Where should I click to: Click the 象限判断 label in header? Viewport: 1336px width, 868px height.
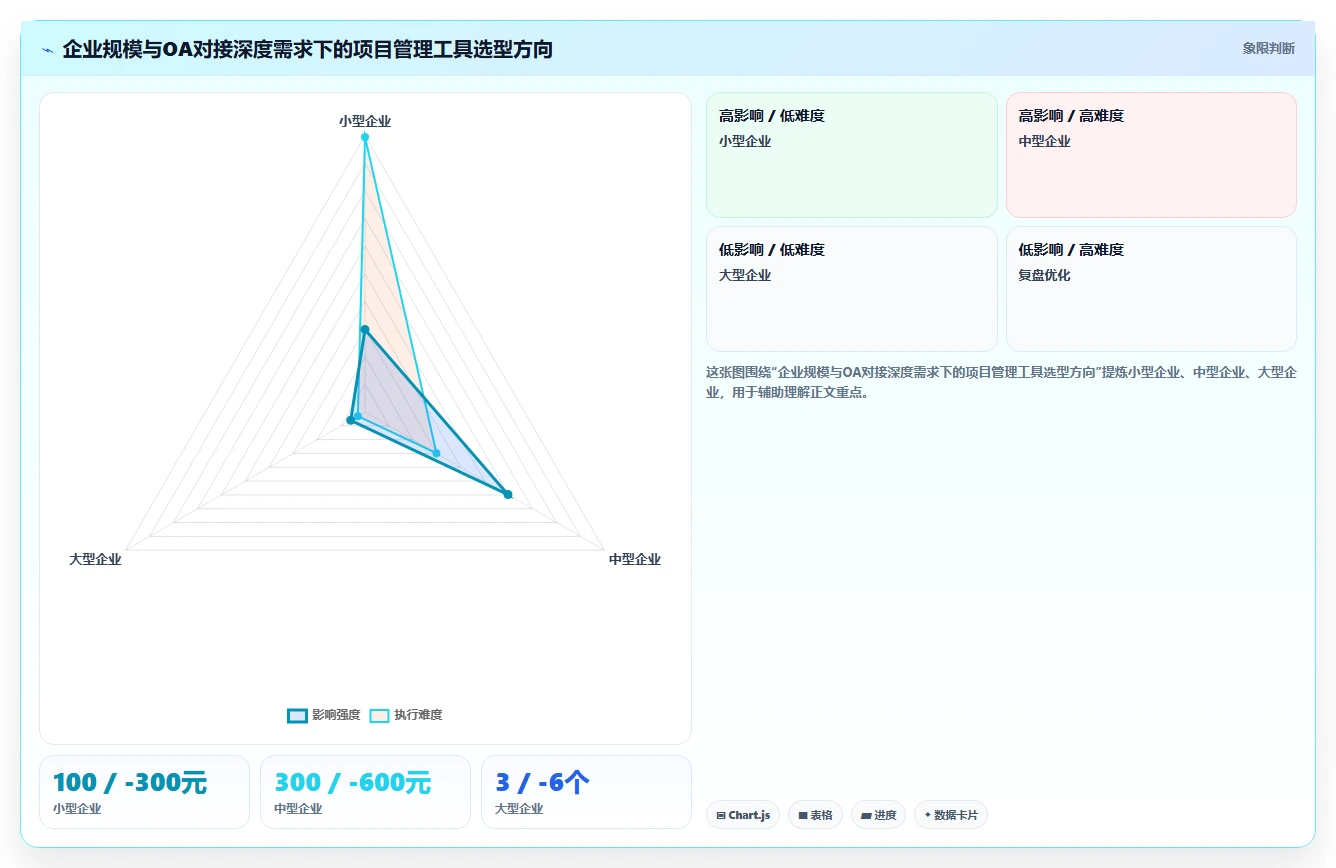click(x=1269, y=48)
